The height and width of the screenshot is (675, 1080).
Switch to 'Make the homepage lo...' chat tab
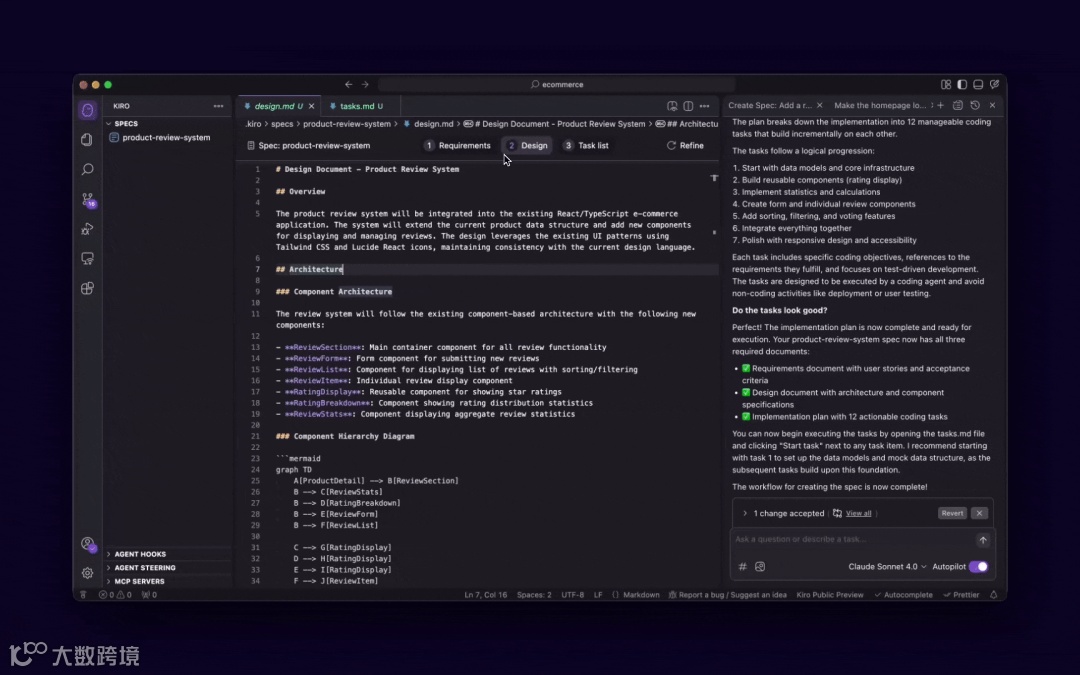click(880, 105)
